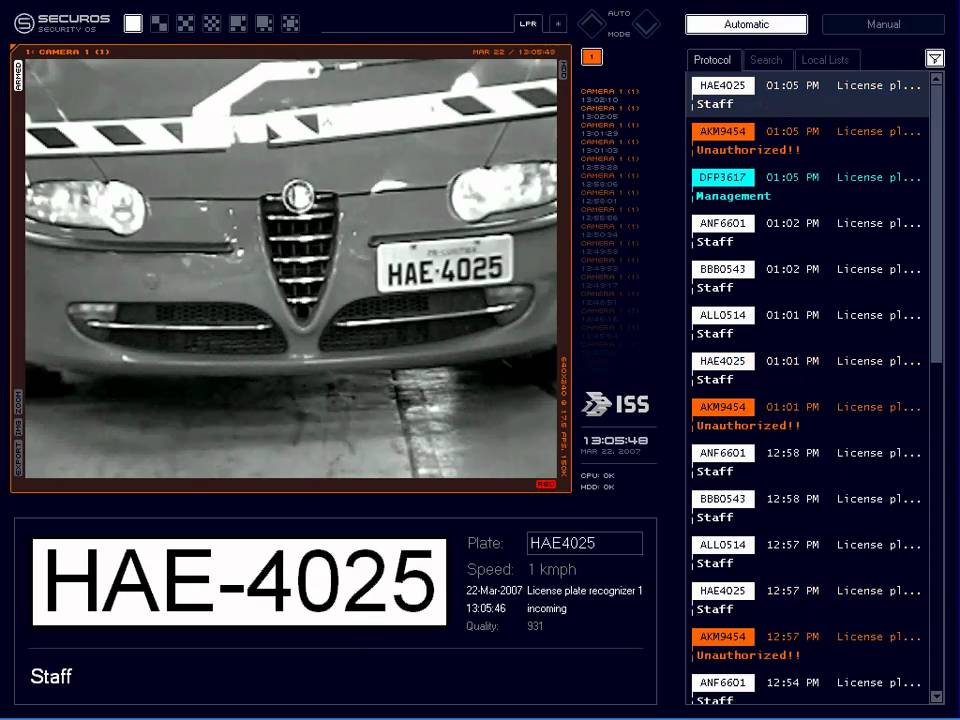Viewport: 960px width, 720px height.
Task: Click the orange camera 1 indicator button
Action: (x=591, y=57)
